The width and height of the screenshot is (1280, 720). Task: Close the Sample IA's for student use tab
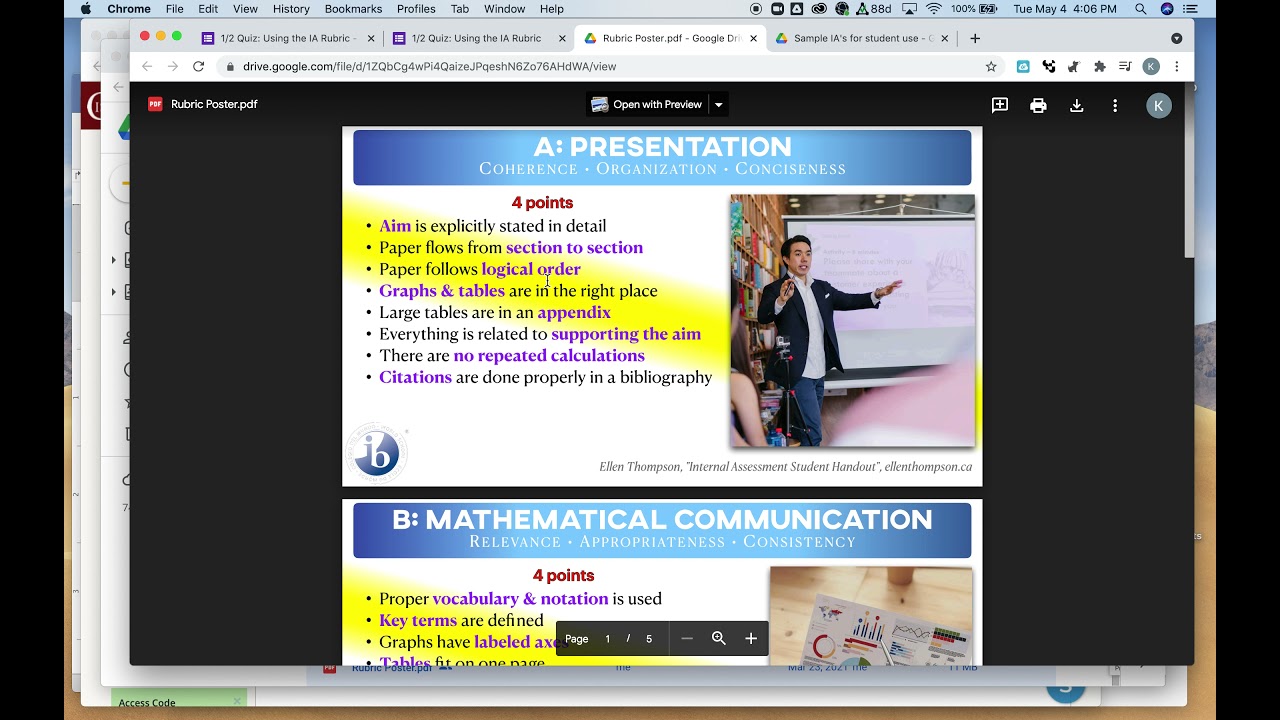coord(945,38)
